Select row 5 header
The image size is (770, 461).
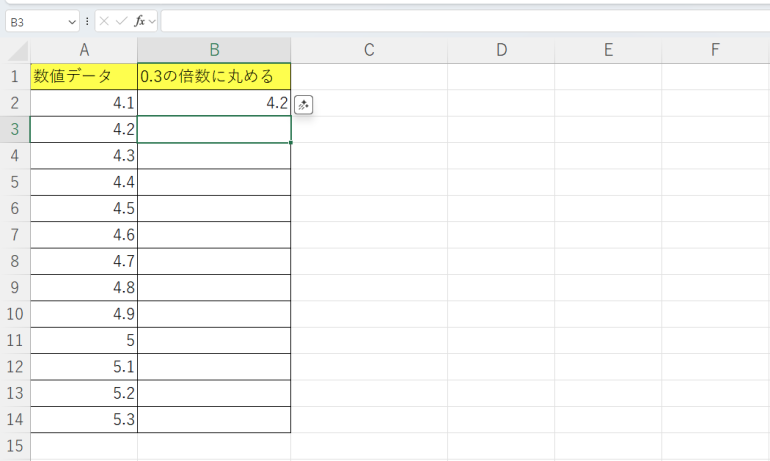(x=15, y=182)
